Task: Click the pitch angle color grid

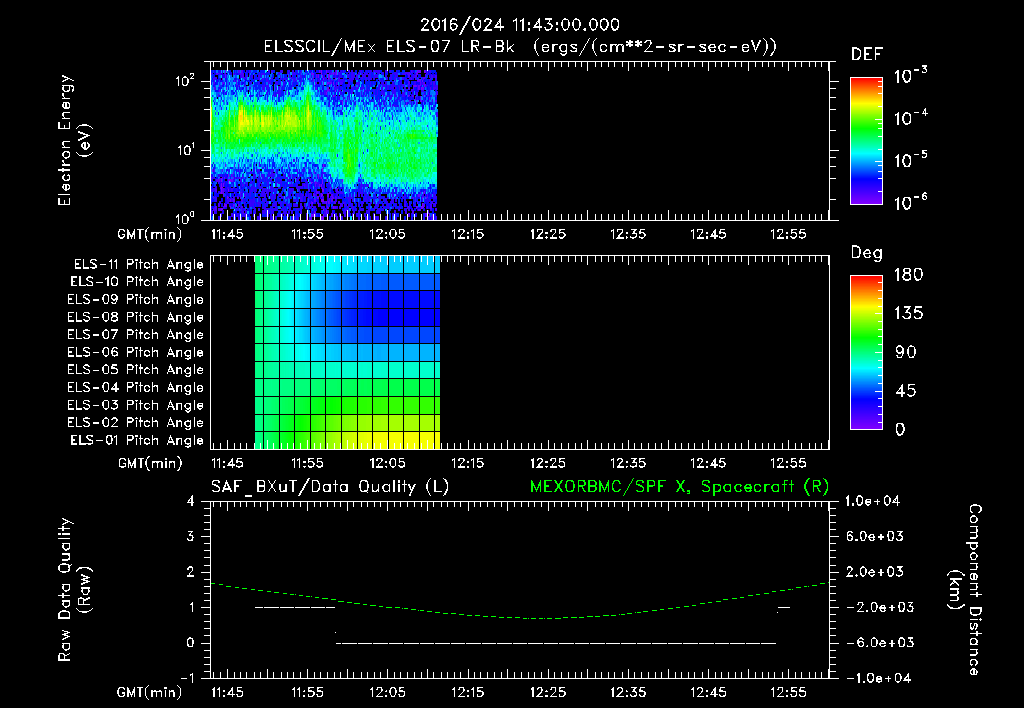Action: click(x=347, y=352)
